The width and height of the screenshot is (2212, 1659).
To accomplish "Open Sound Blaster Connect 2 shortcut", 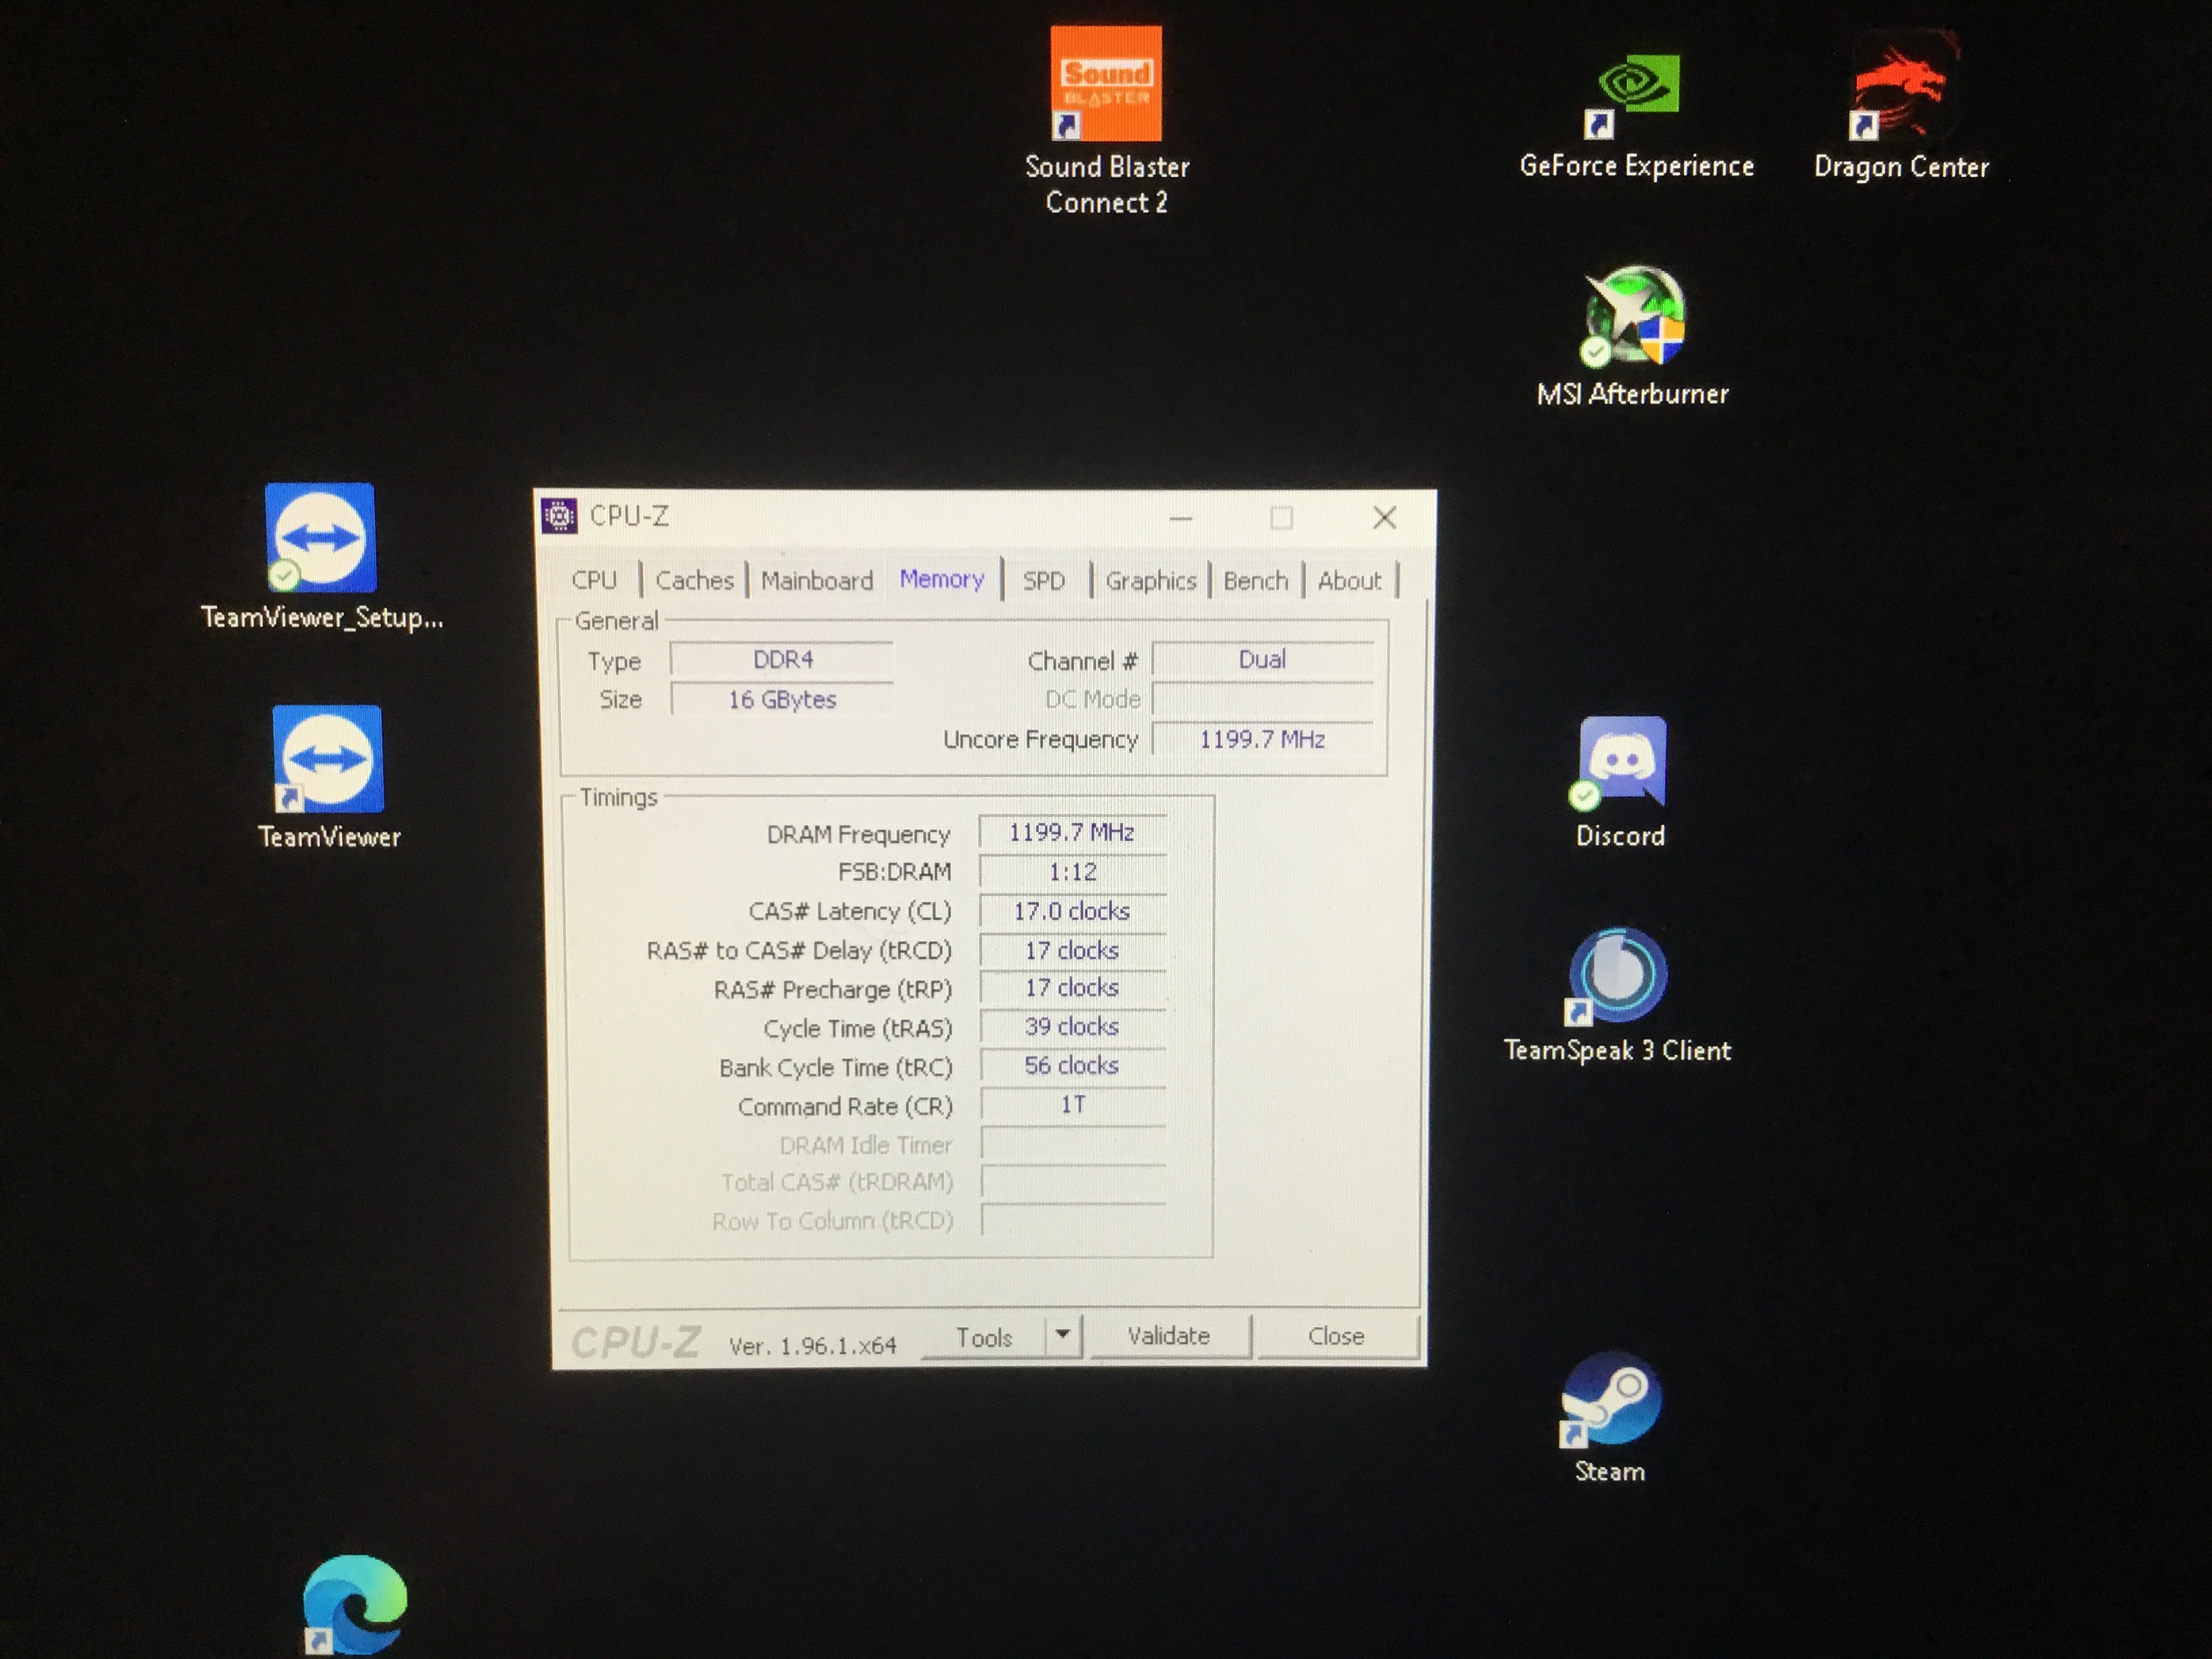I will click(x=1106, y=84).
